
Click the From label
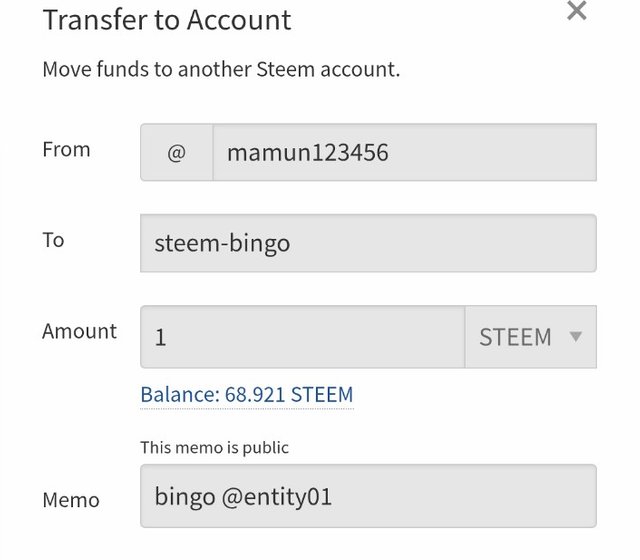point(66,150)
